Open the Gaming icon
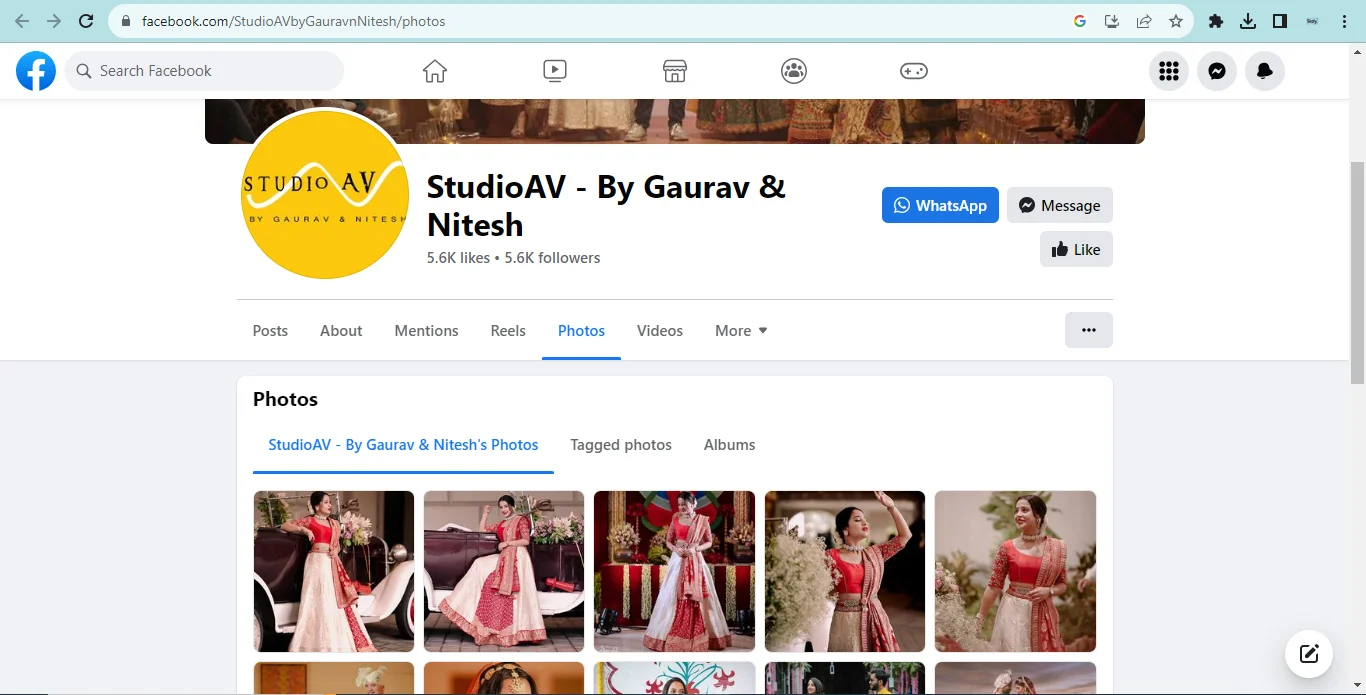1366x695 pixels. (914, 71)
